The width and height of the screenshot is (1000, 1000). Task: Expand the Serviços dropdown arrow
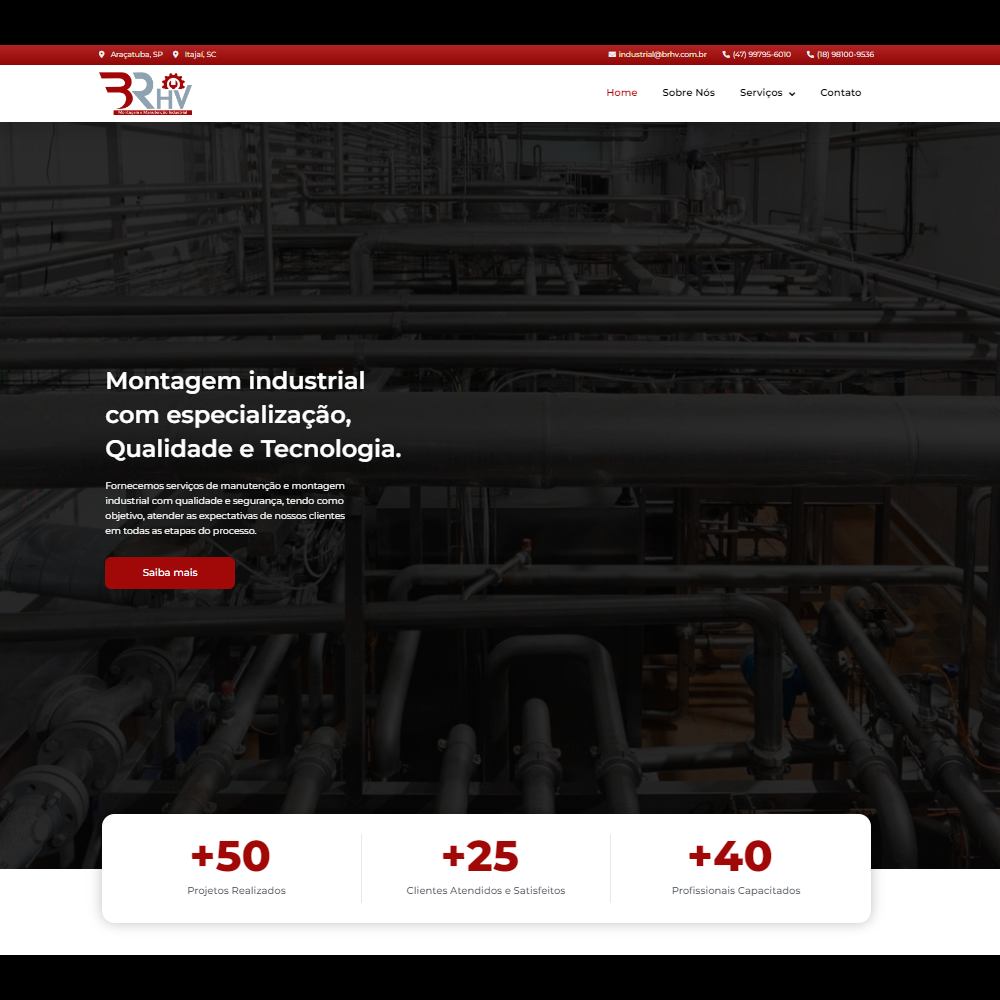click(x=792, y=94)
